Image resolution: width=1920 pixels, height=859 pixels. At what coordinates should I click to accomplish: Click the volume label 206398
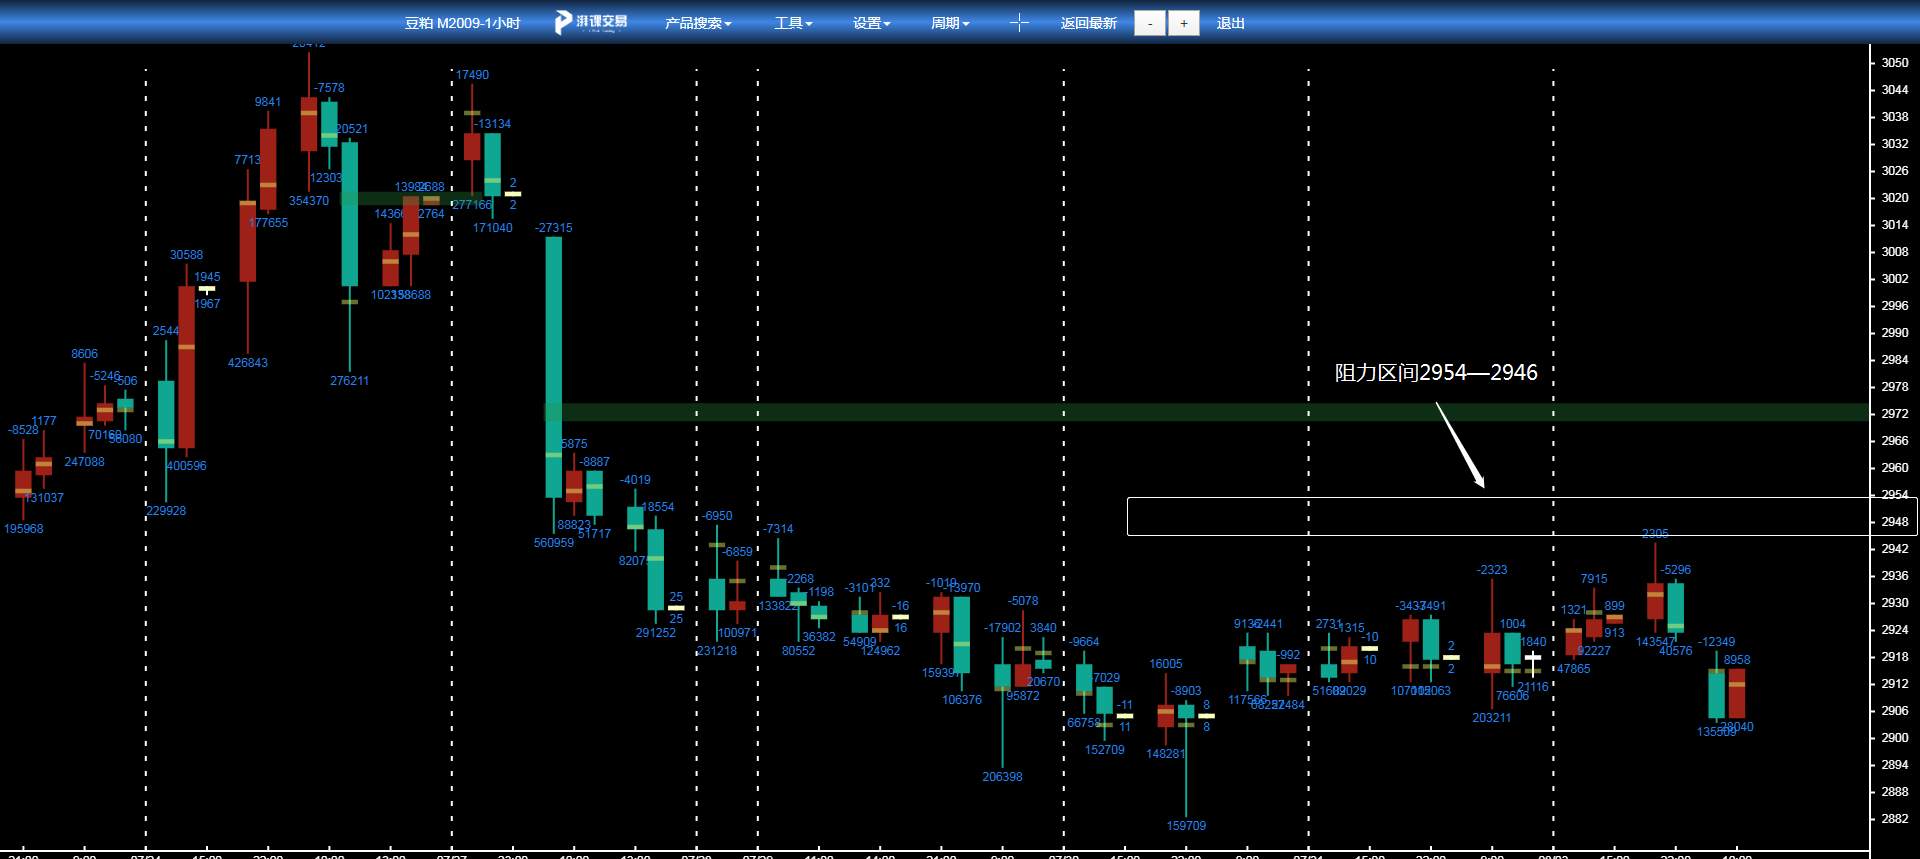click(1002, 777)
